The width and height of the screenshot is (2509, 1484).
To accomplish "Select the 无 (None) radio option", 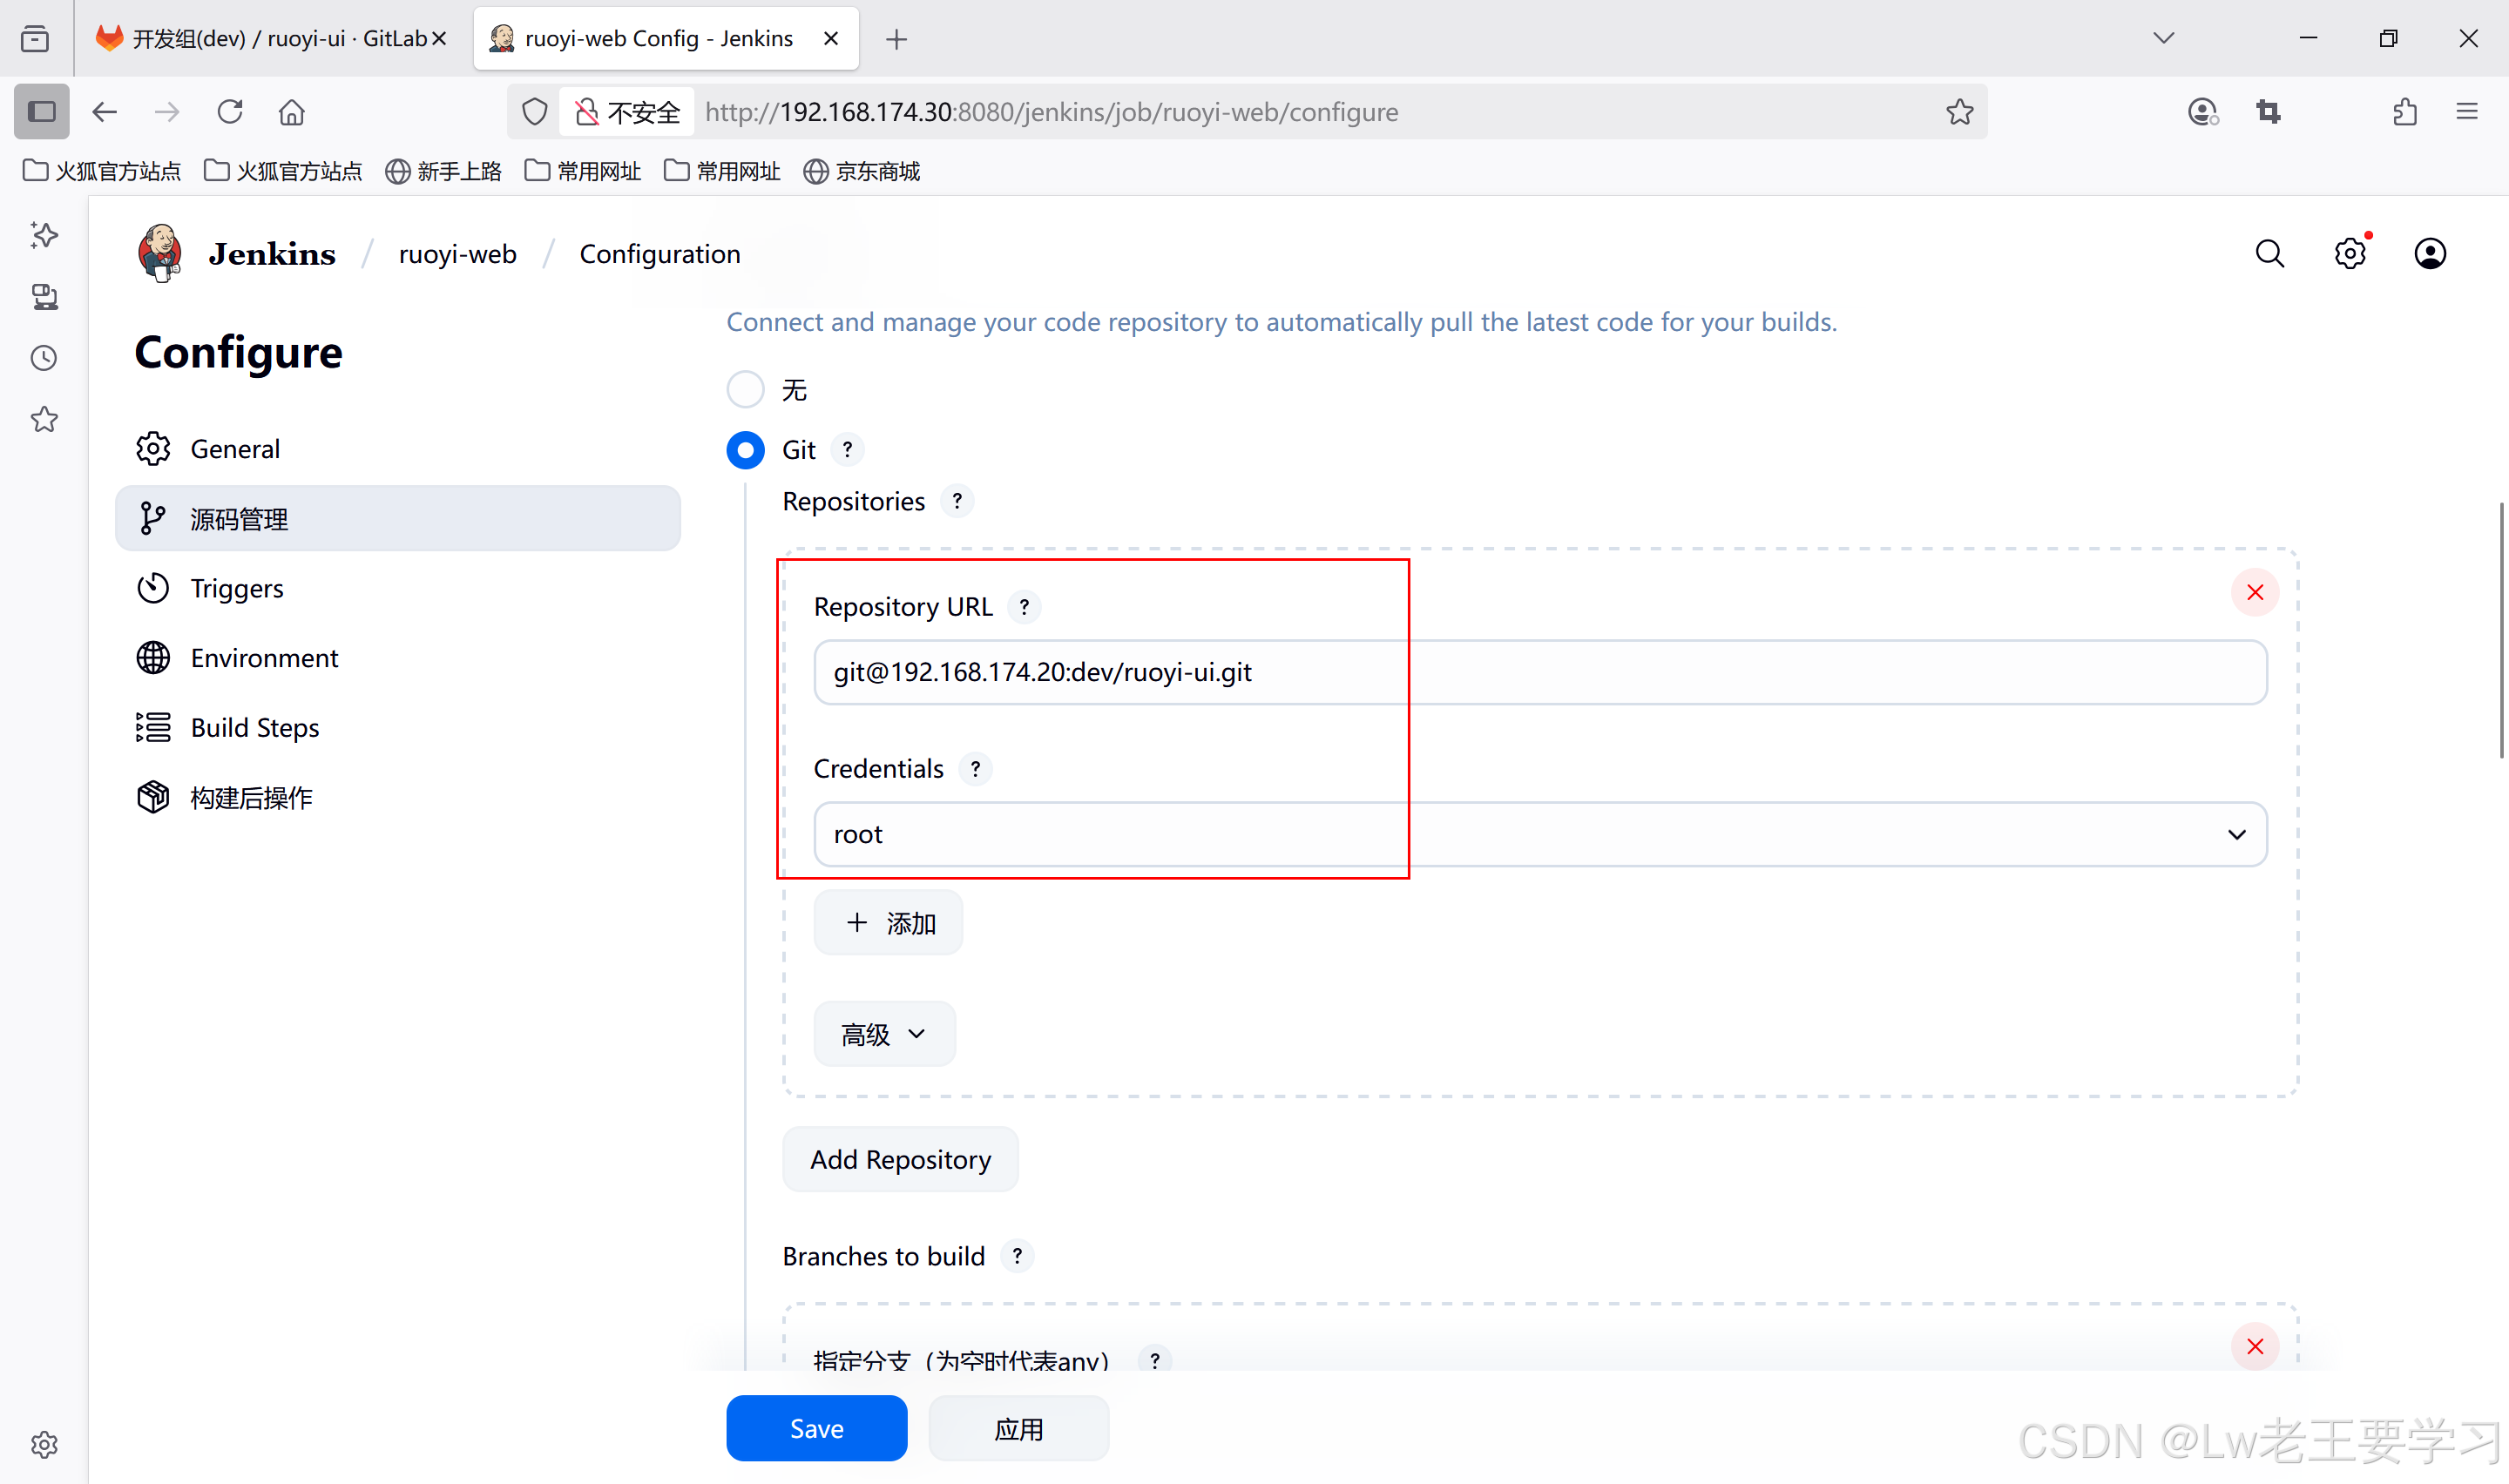I will [x=745, y=390].
